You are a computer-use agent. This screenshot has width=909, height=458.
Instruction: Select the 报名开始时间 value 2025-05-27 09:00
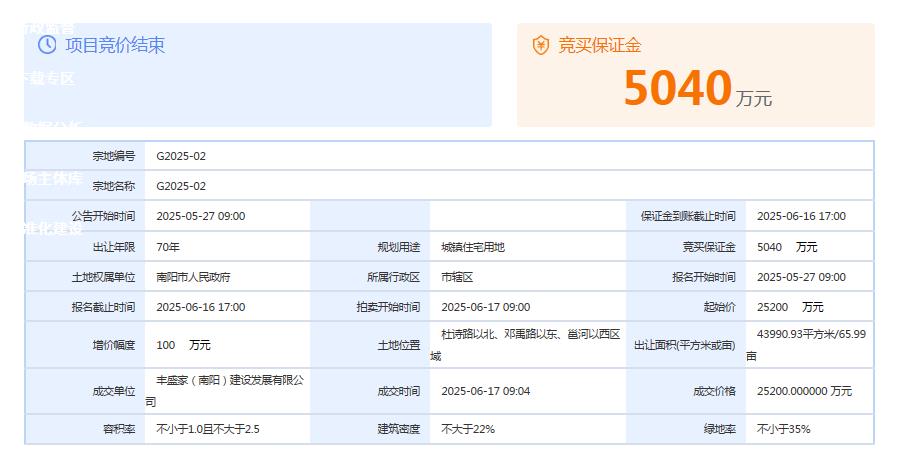tap(801, 277)
